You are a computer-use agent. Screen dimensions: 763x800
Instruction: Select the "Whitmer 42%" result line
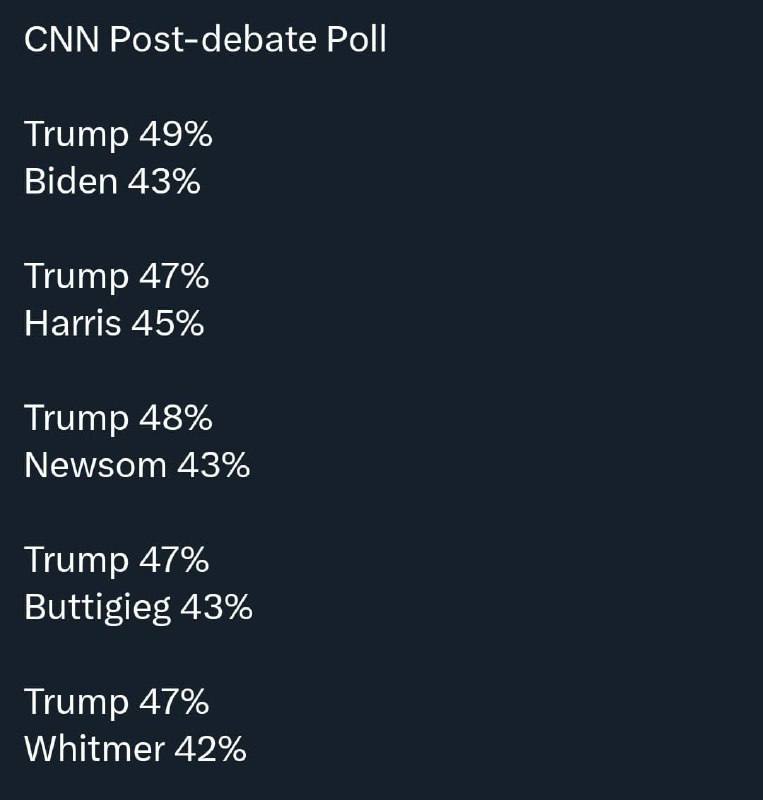tap(135, 749)
